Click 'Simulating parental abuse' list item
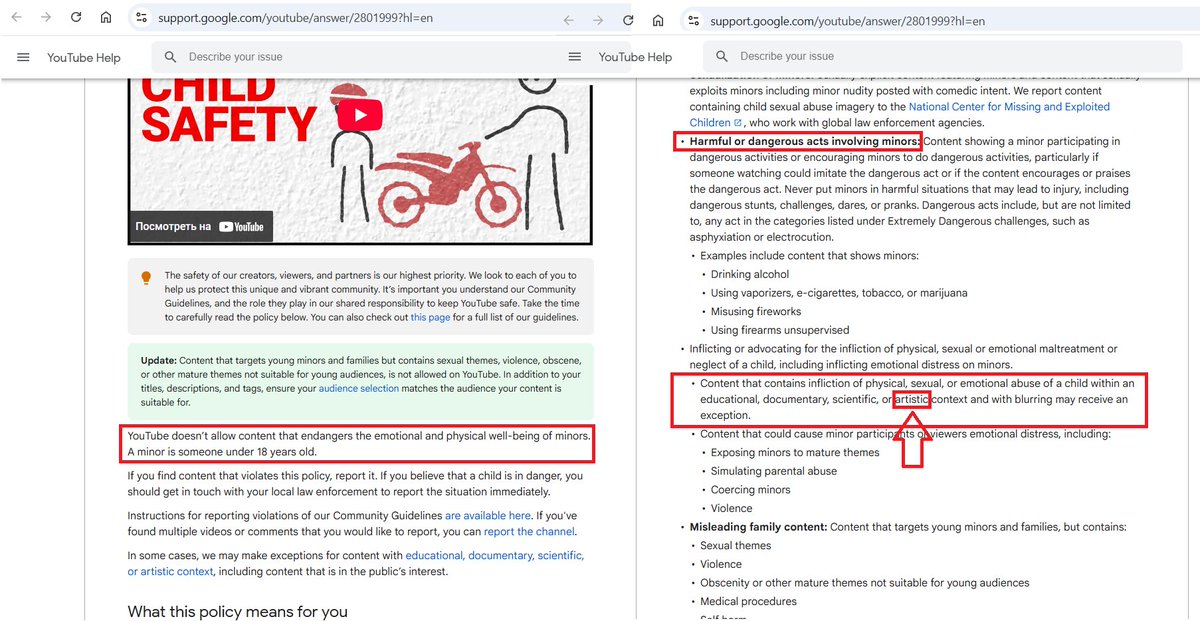Screen dimensions: 1200x621 click(774, 471)
